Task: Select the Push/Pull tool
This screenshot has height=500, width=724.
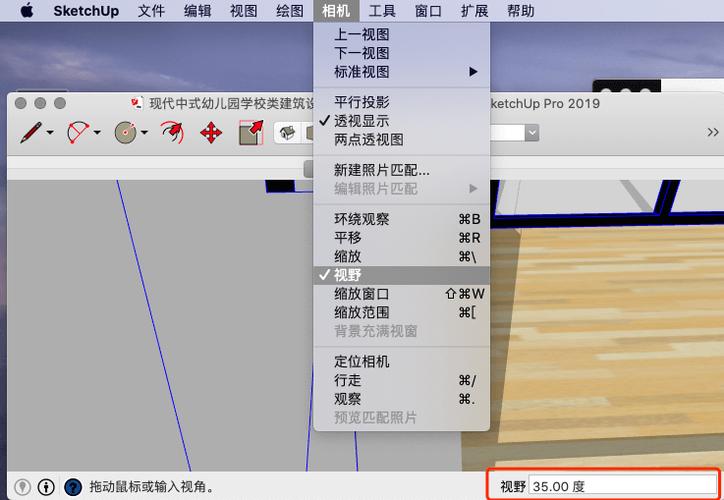Action: 251,133
